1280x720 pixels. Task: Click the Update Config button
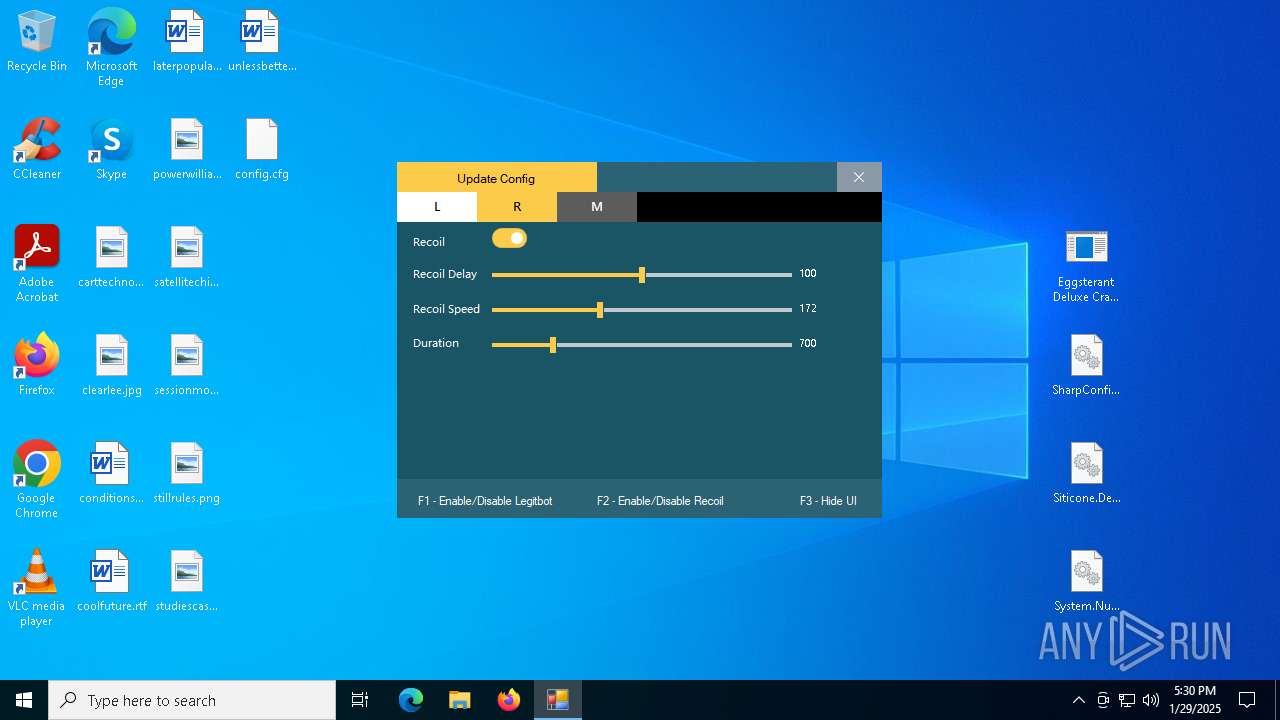[x=497, y=178]
